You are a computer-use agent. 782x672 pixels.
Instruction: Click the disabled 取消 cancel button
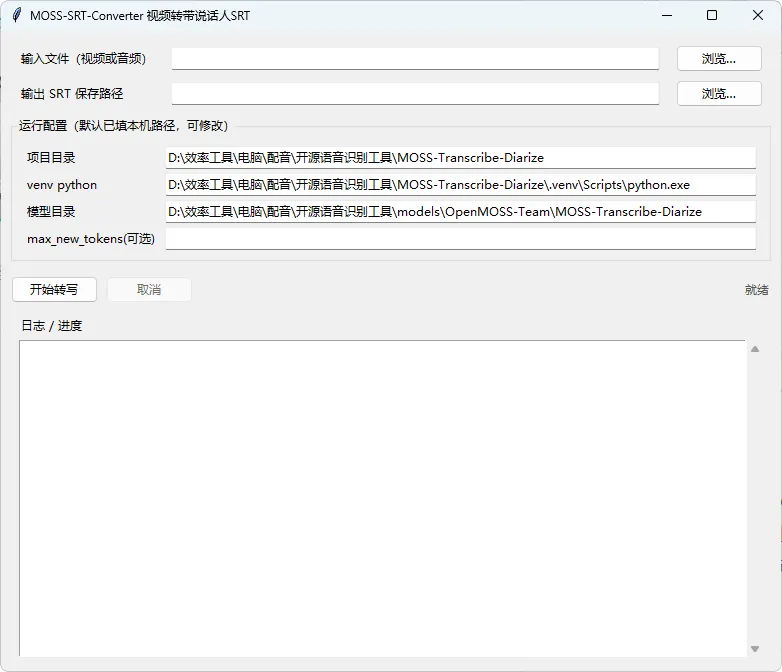[x=149, y=289]
